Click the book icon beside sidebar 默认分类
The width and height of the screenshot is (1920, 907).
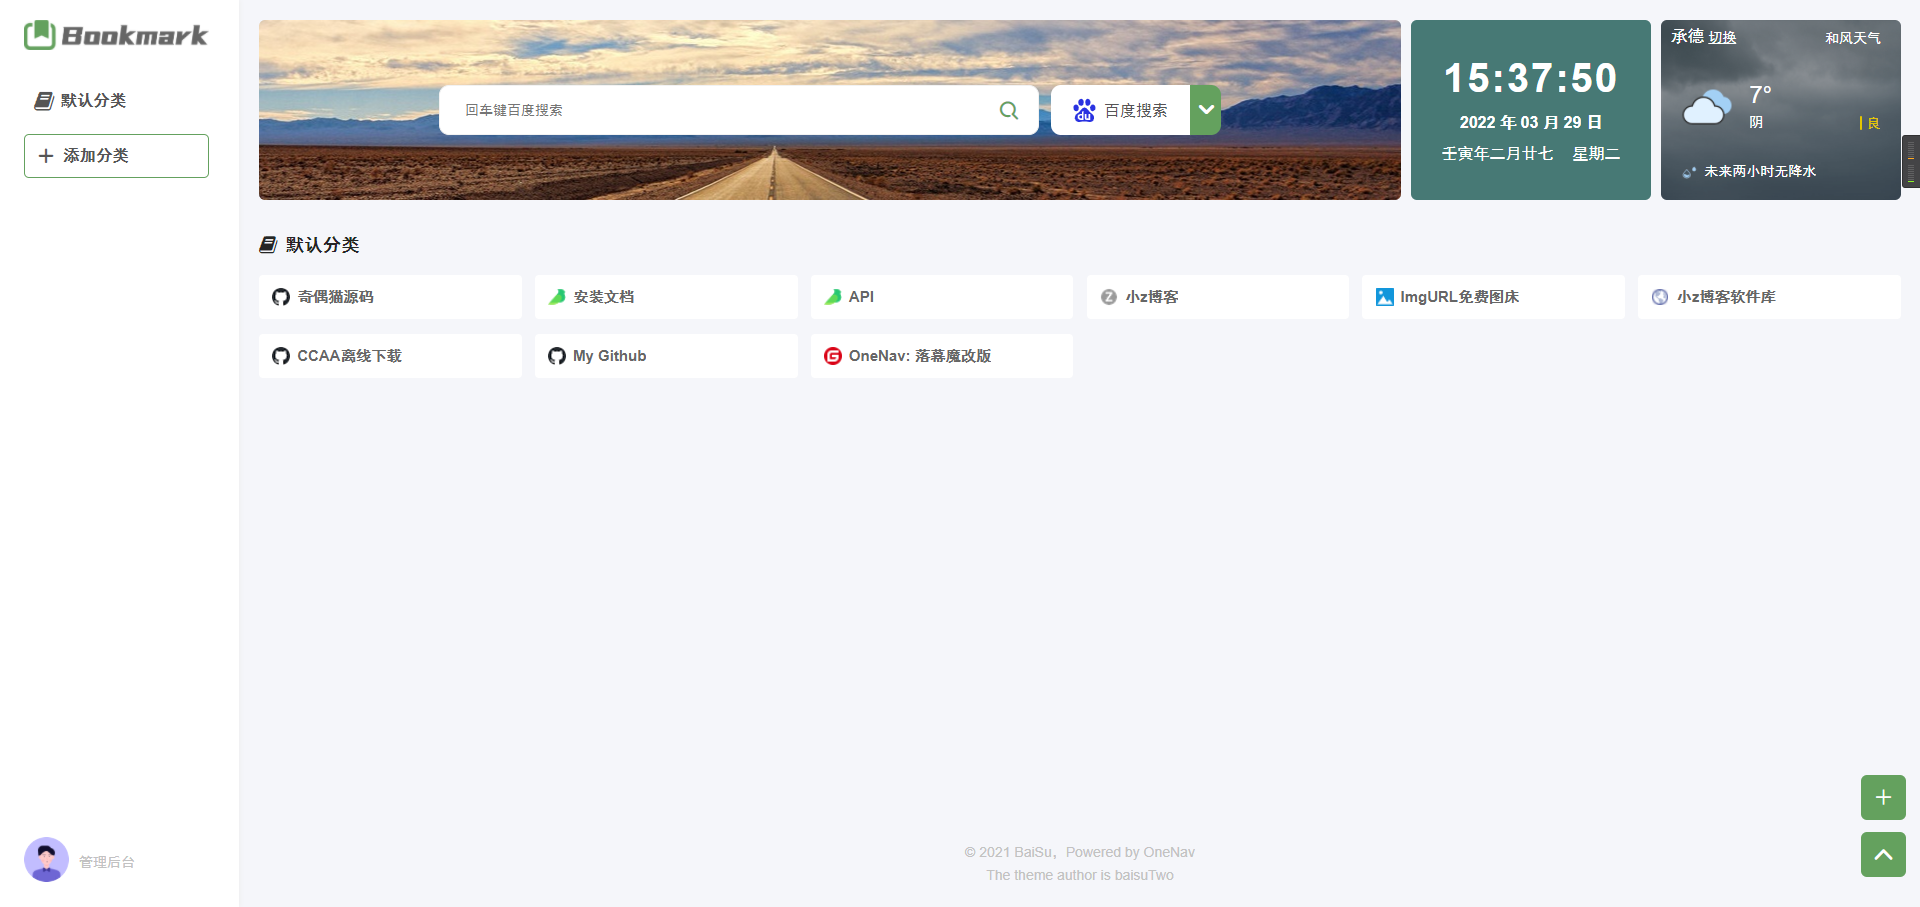coord(43,101)
